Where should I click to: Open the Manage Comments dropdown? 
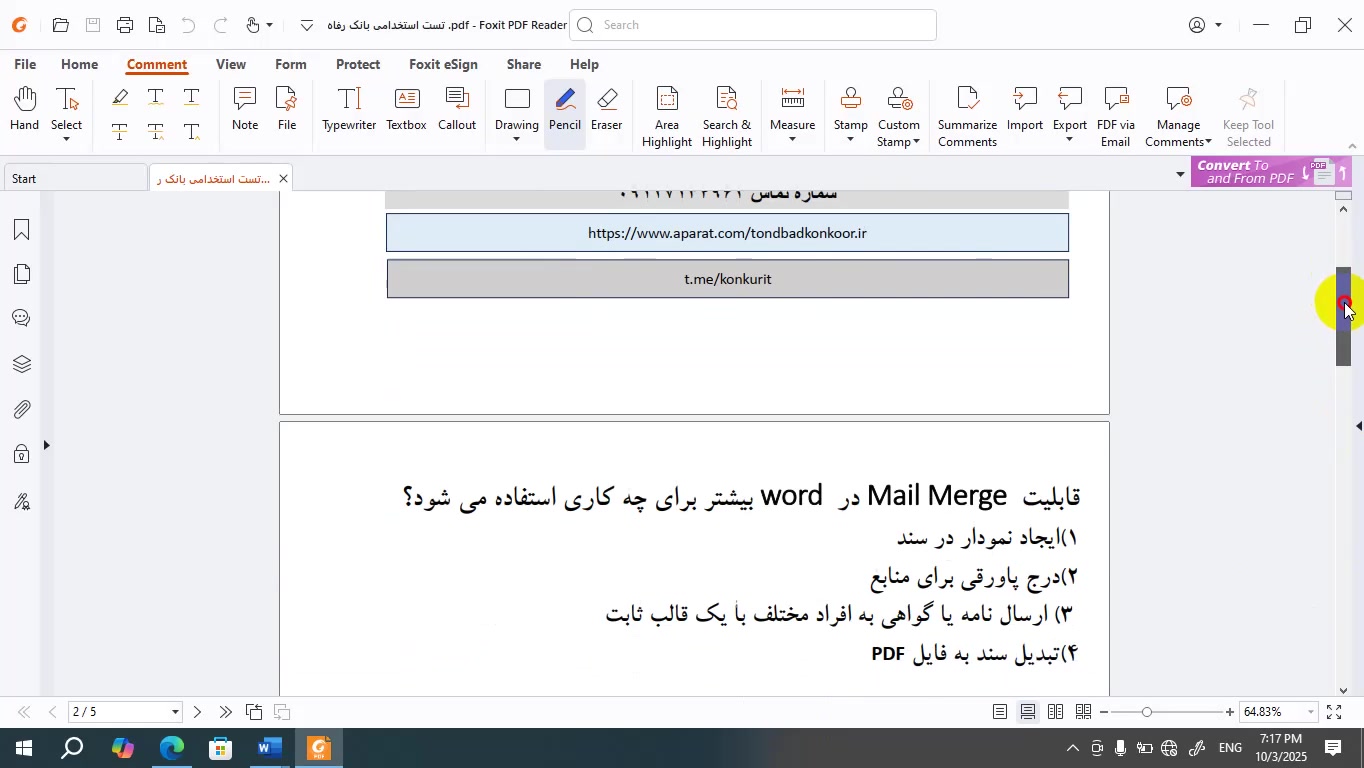pyautogui.click(x=1208, y=142)
